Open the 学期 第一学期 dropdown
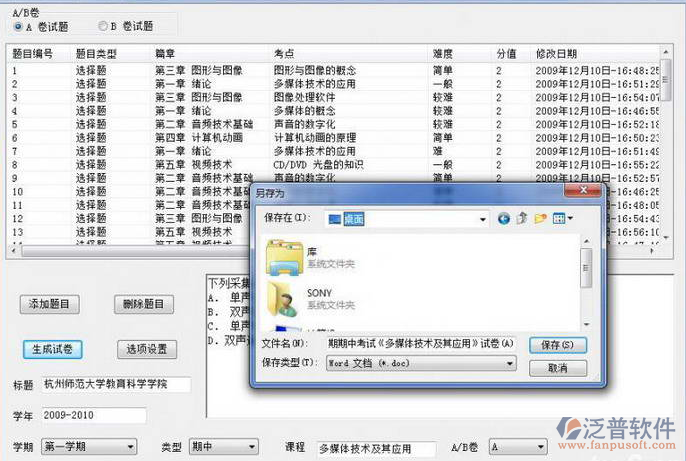 (x=130, y=447)
